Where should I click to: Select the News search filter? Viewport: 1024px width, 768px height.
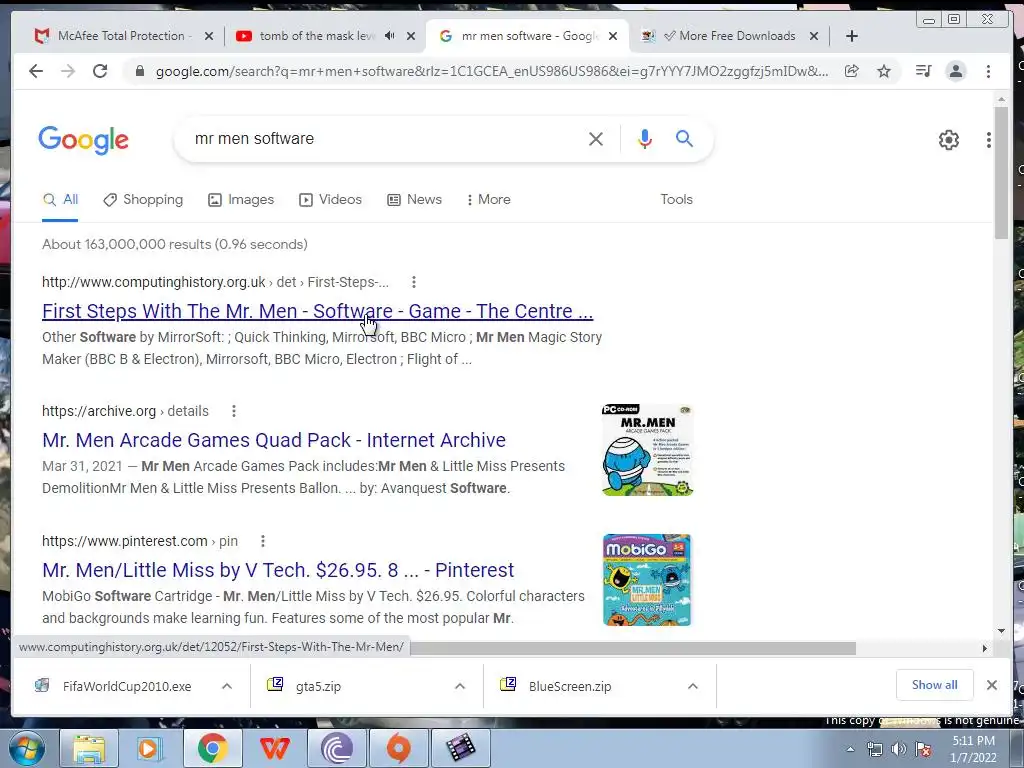pyautogui.click(x=415, y=199)
